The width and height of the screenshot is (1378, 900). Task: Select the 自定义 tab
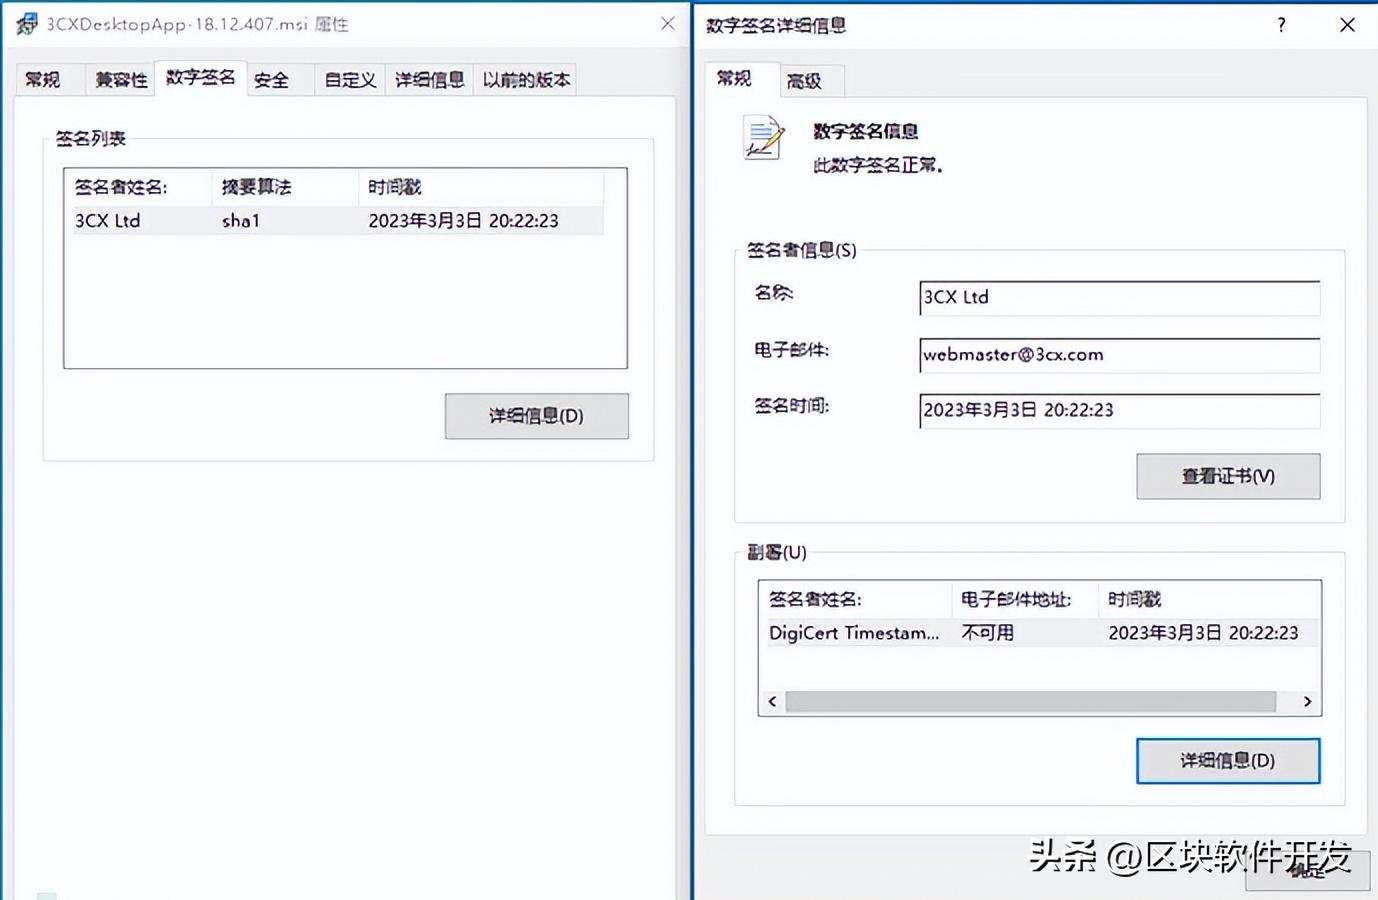348,79
